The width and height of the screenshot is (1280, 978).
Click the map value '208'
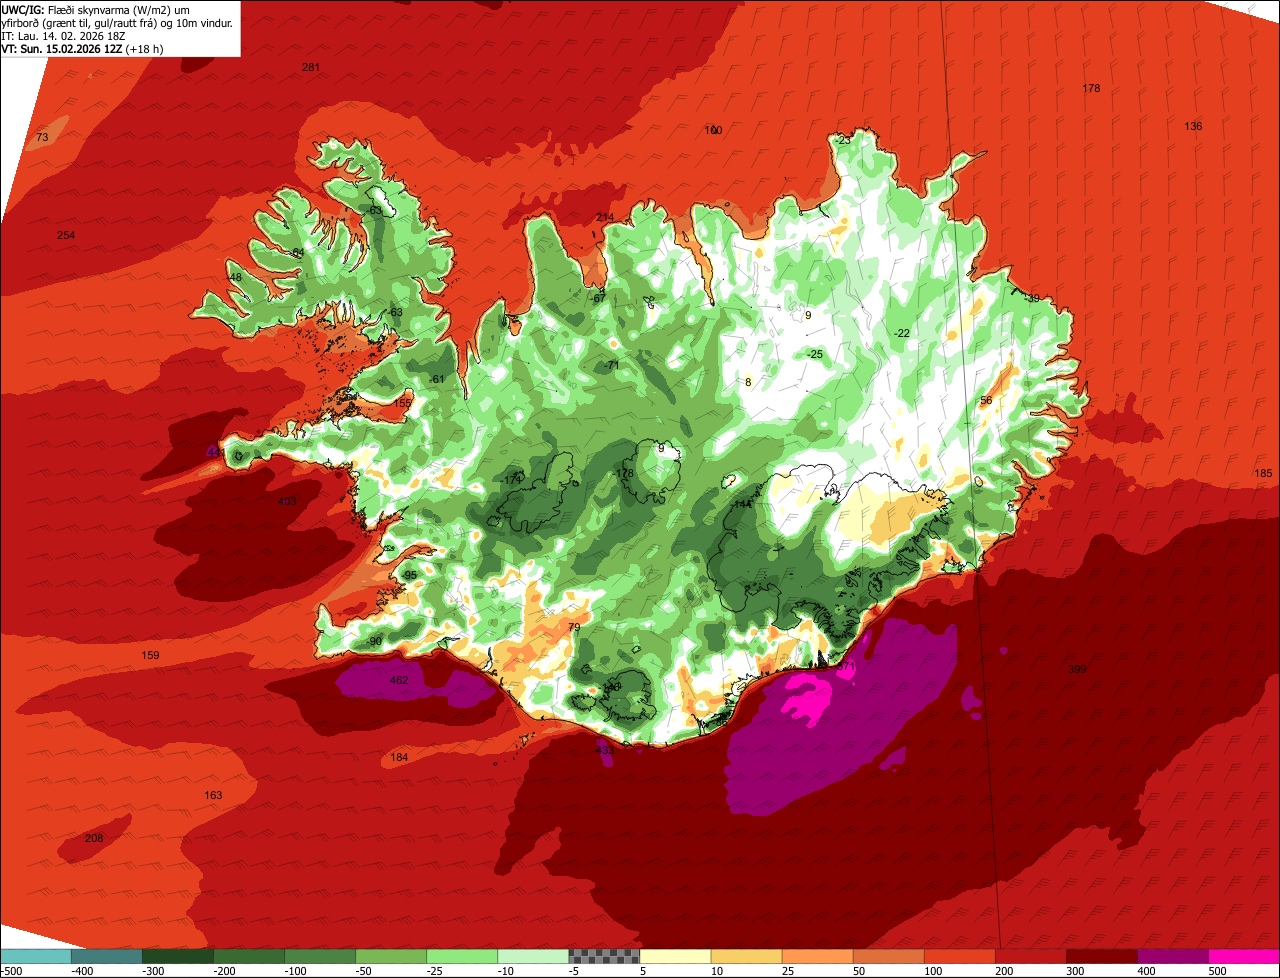[x=94, y=838]
